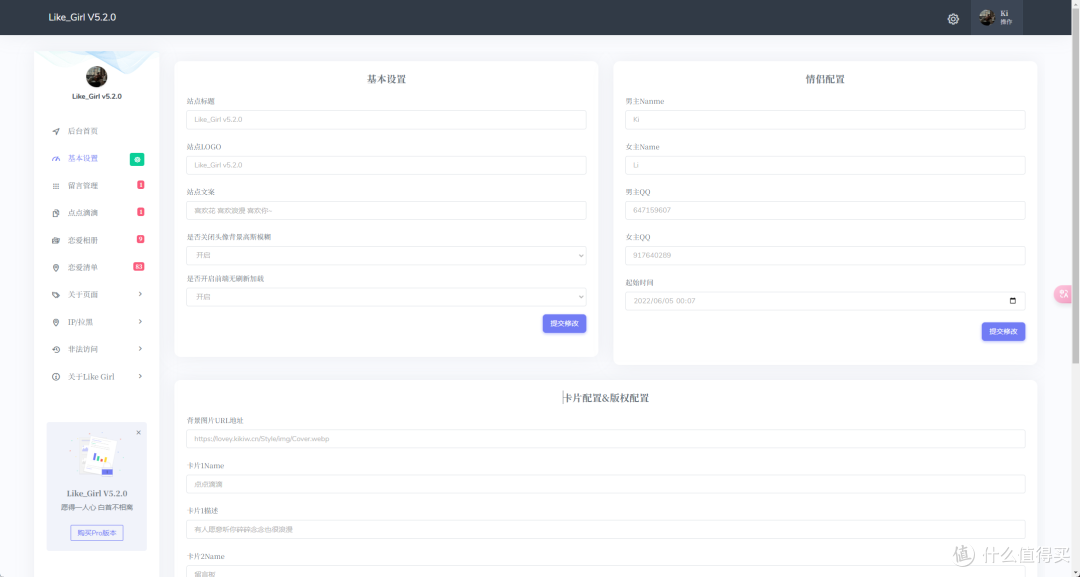Focus the 站点文案 input field
Viewport: 1080px width, 577px height.
coord(386,210)
